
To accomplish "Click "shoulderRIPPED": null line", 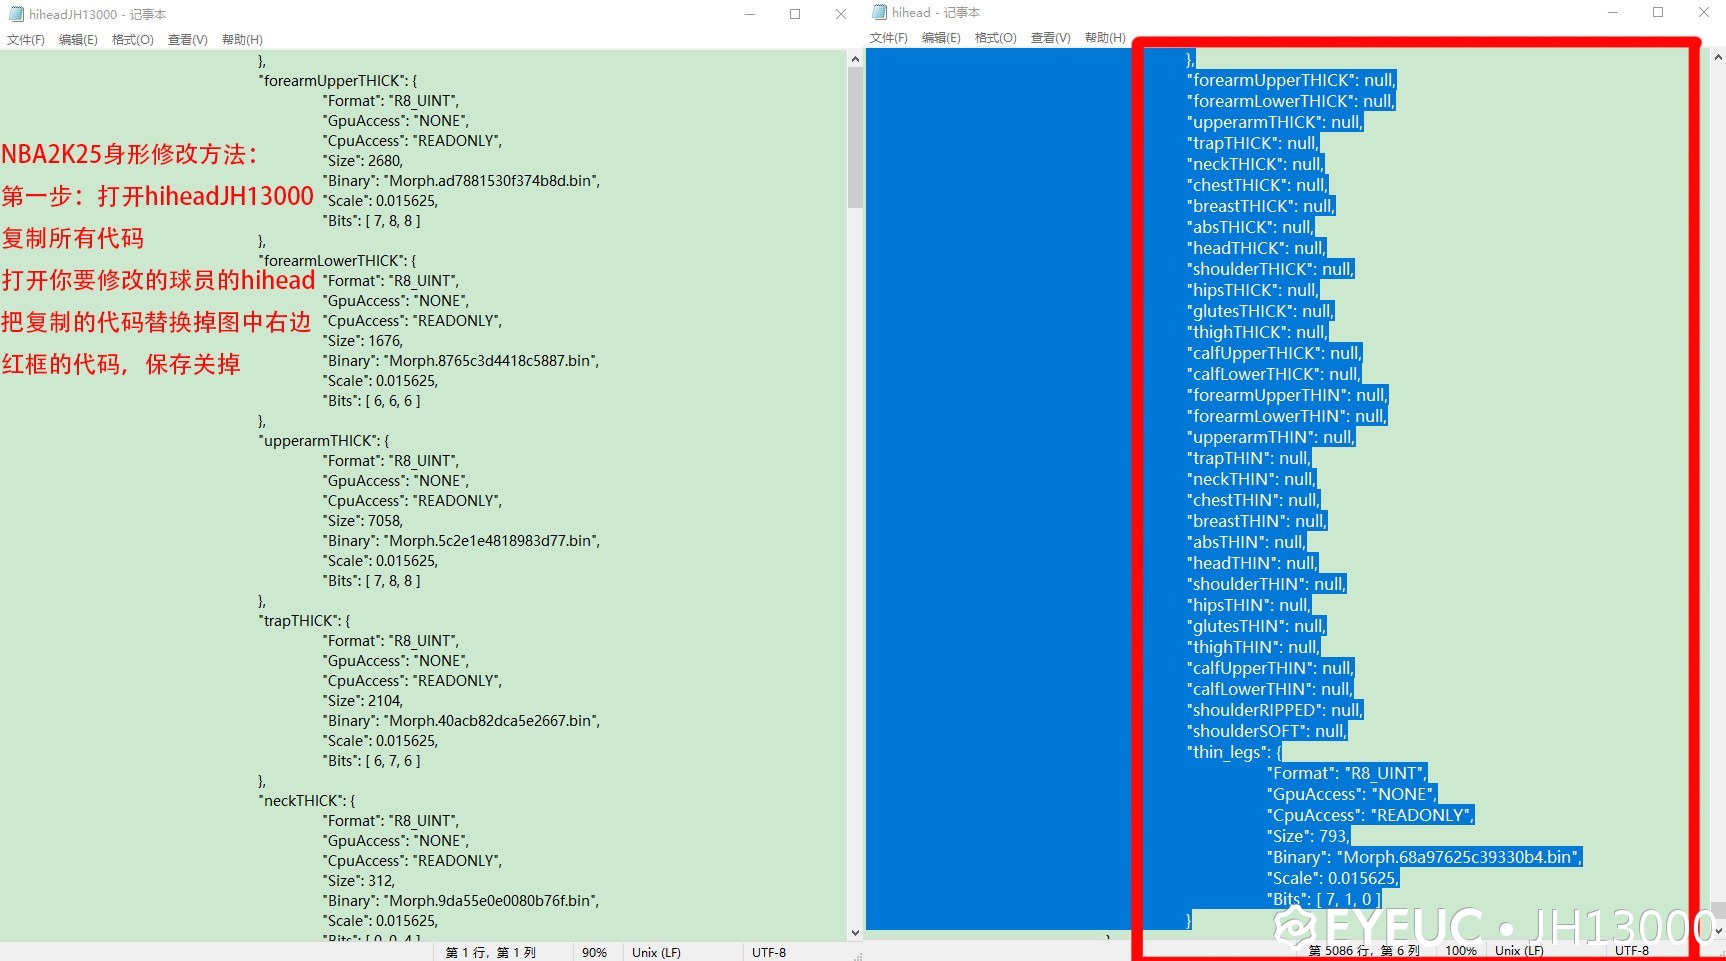I will [1275, 710].
